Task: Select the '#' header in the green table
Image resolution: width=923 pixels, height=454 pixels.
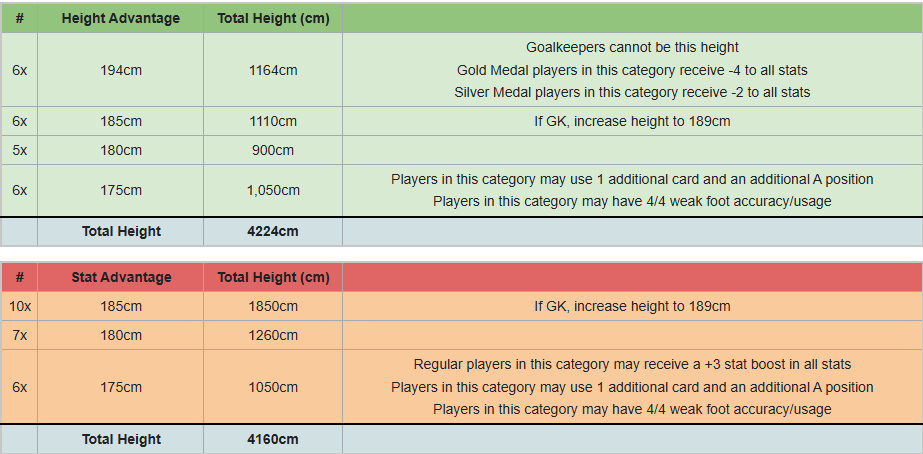Action: click(19, 18)
